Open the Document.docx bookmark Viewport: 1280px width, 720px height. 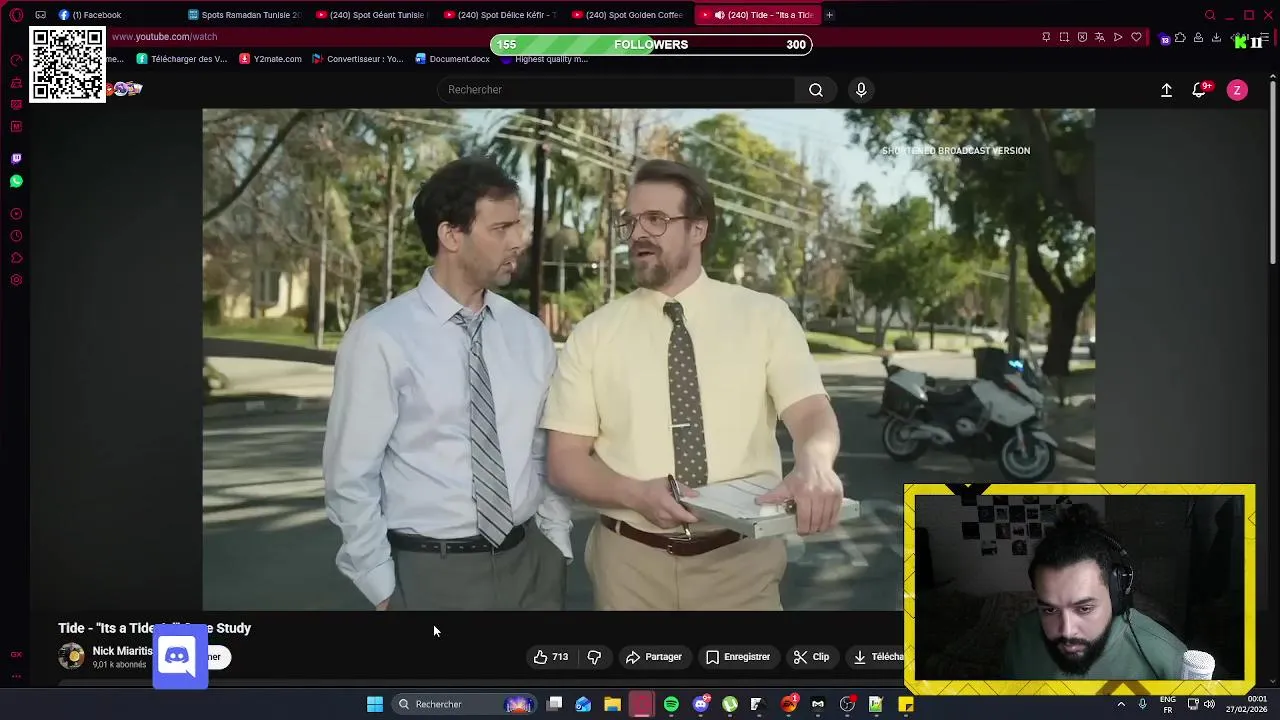[x=452, y=59]
